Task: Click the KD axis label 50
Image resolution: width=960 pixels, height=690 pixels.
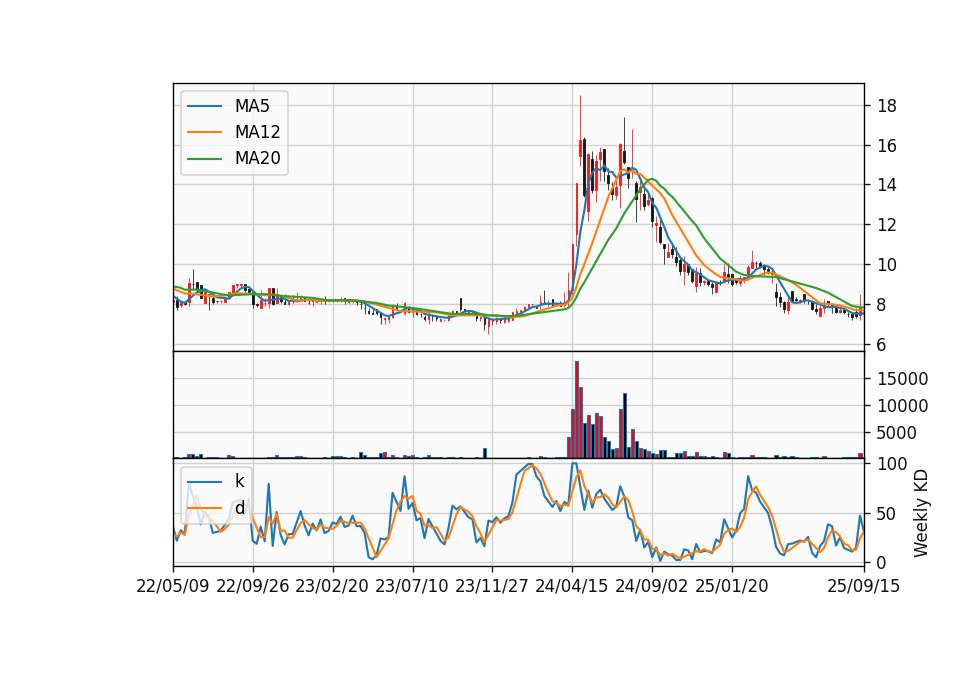Action: (x=887, y=514)
